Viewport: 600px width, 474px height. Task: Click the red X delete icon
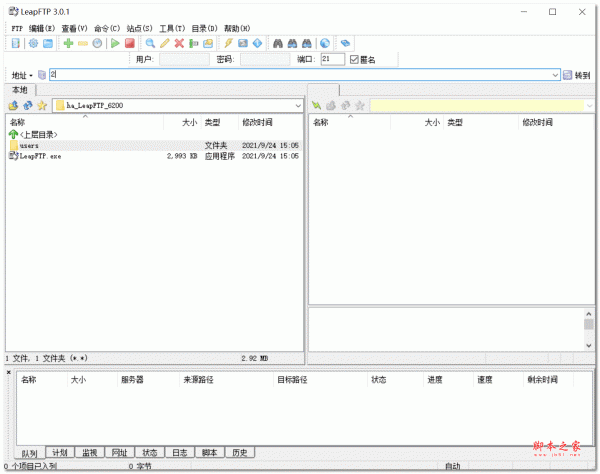point(179,43)
